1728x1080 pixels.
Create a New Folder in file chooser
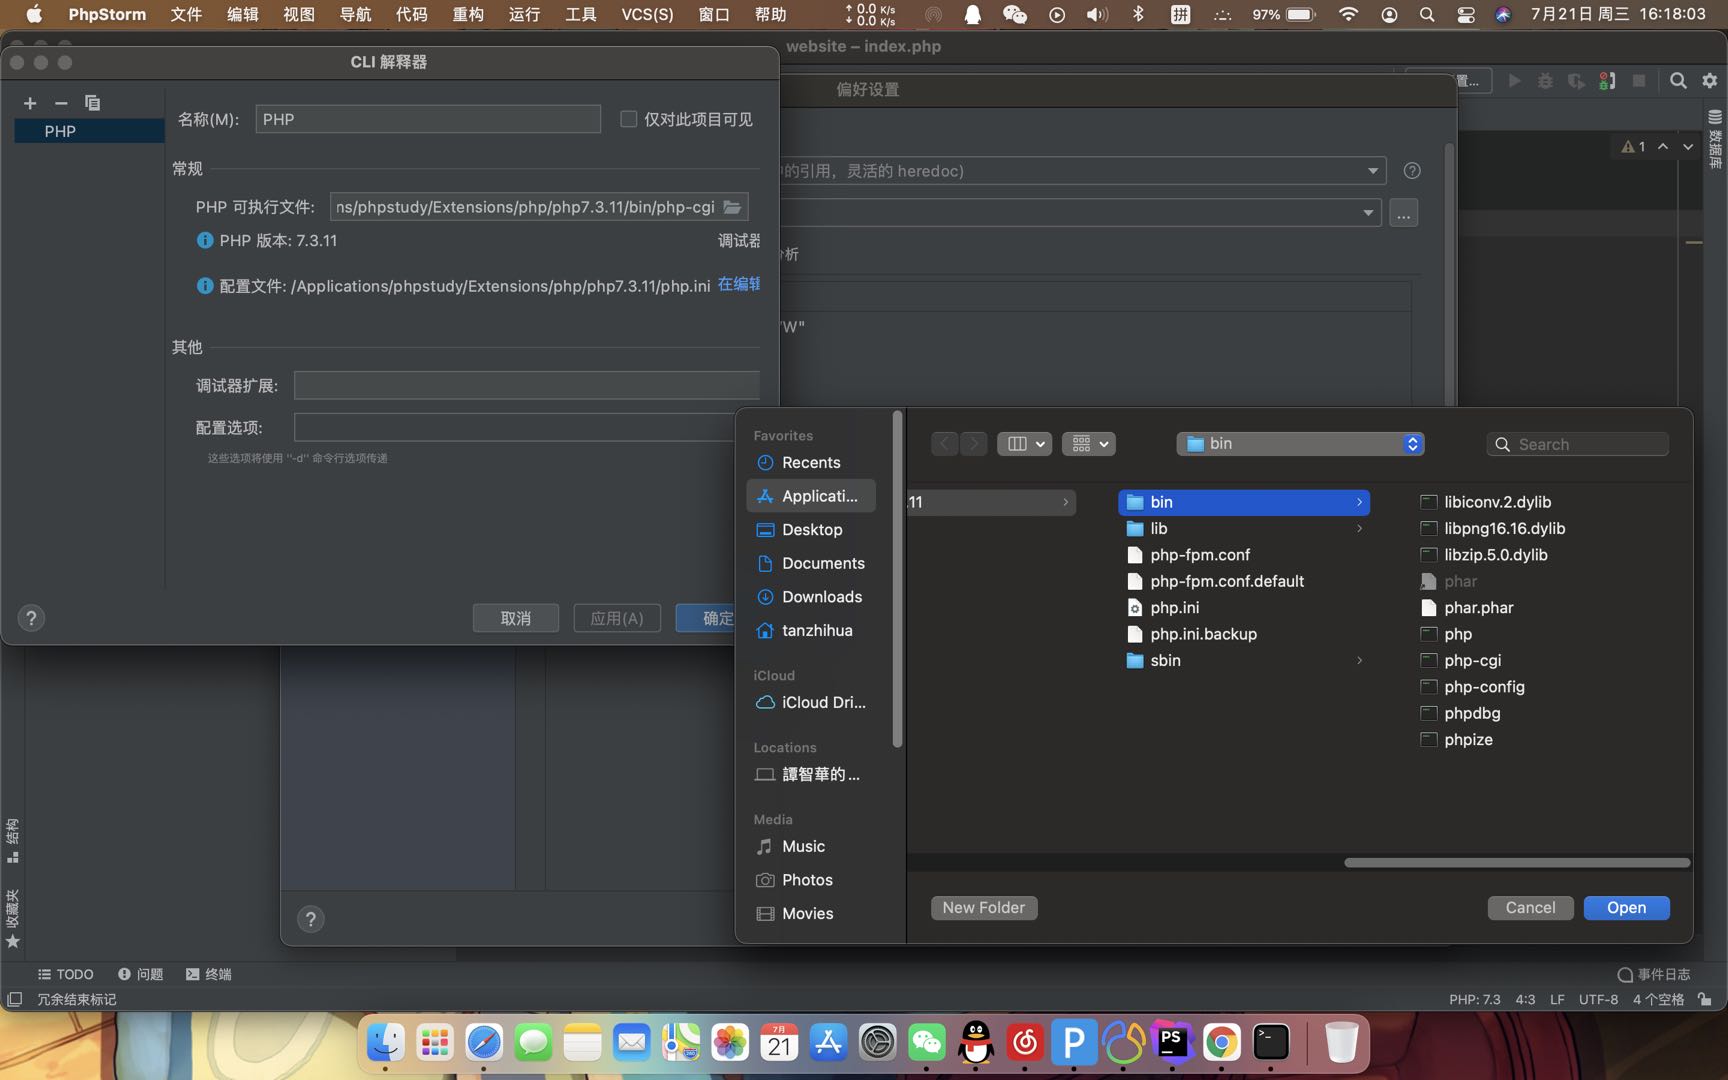point(984,907)
